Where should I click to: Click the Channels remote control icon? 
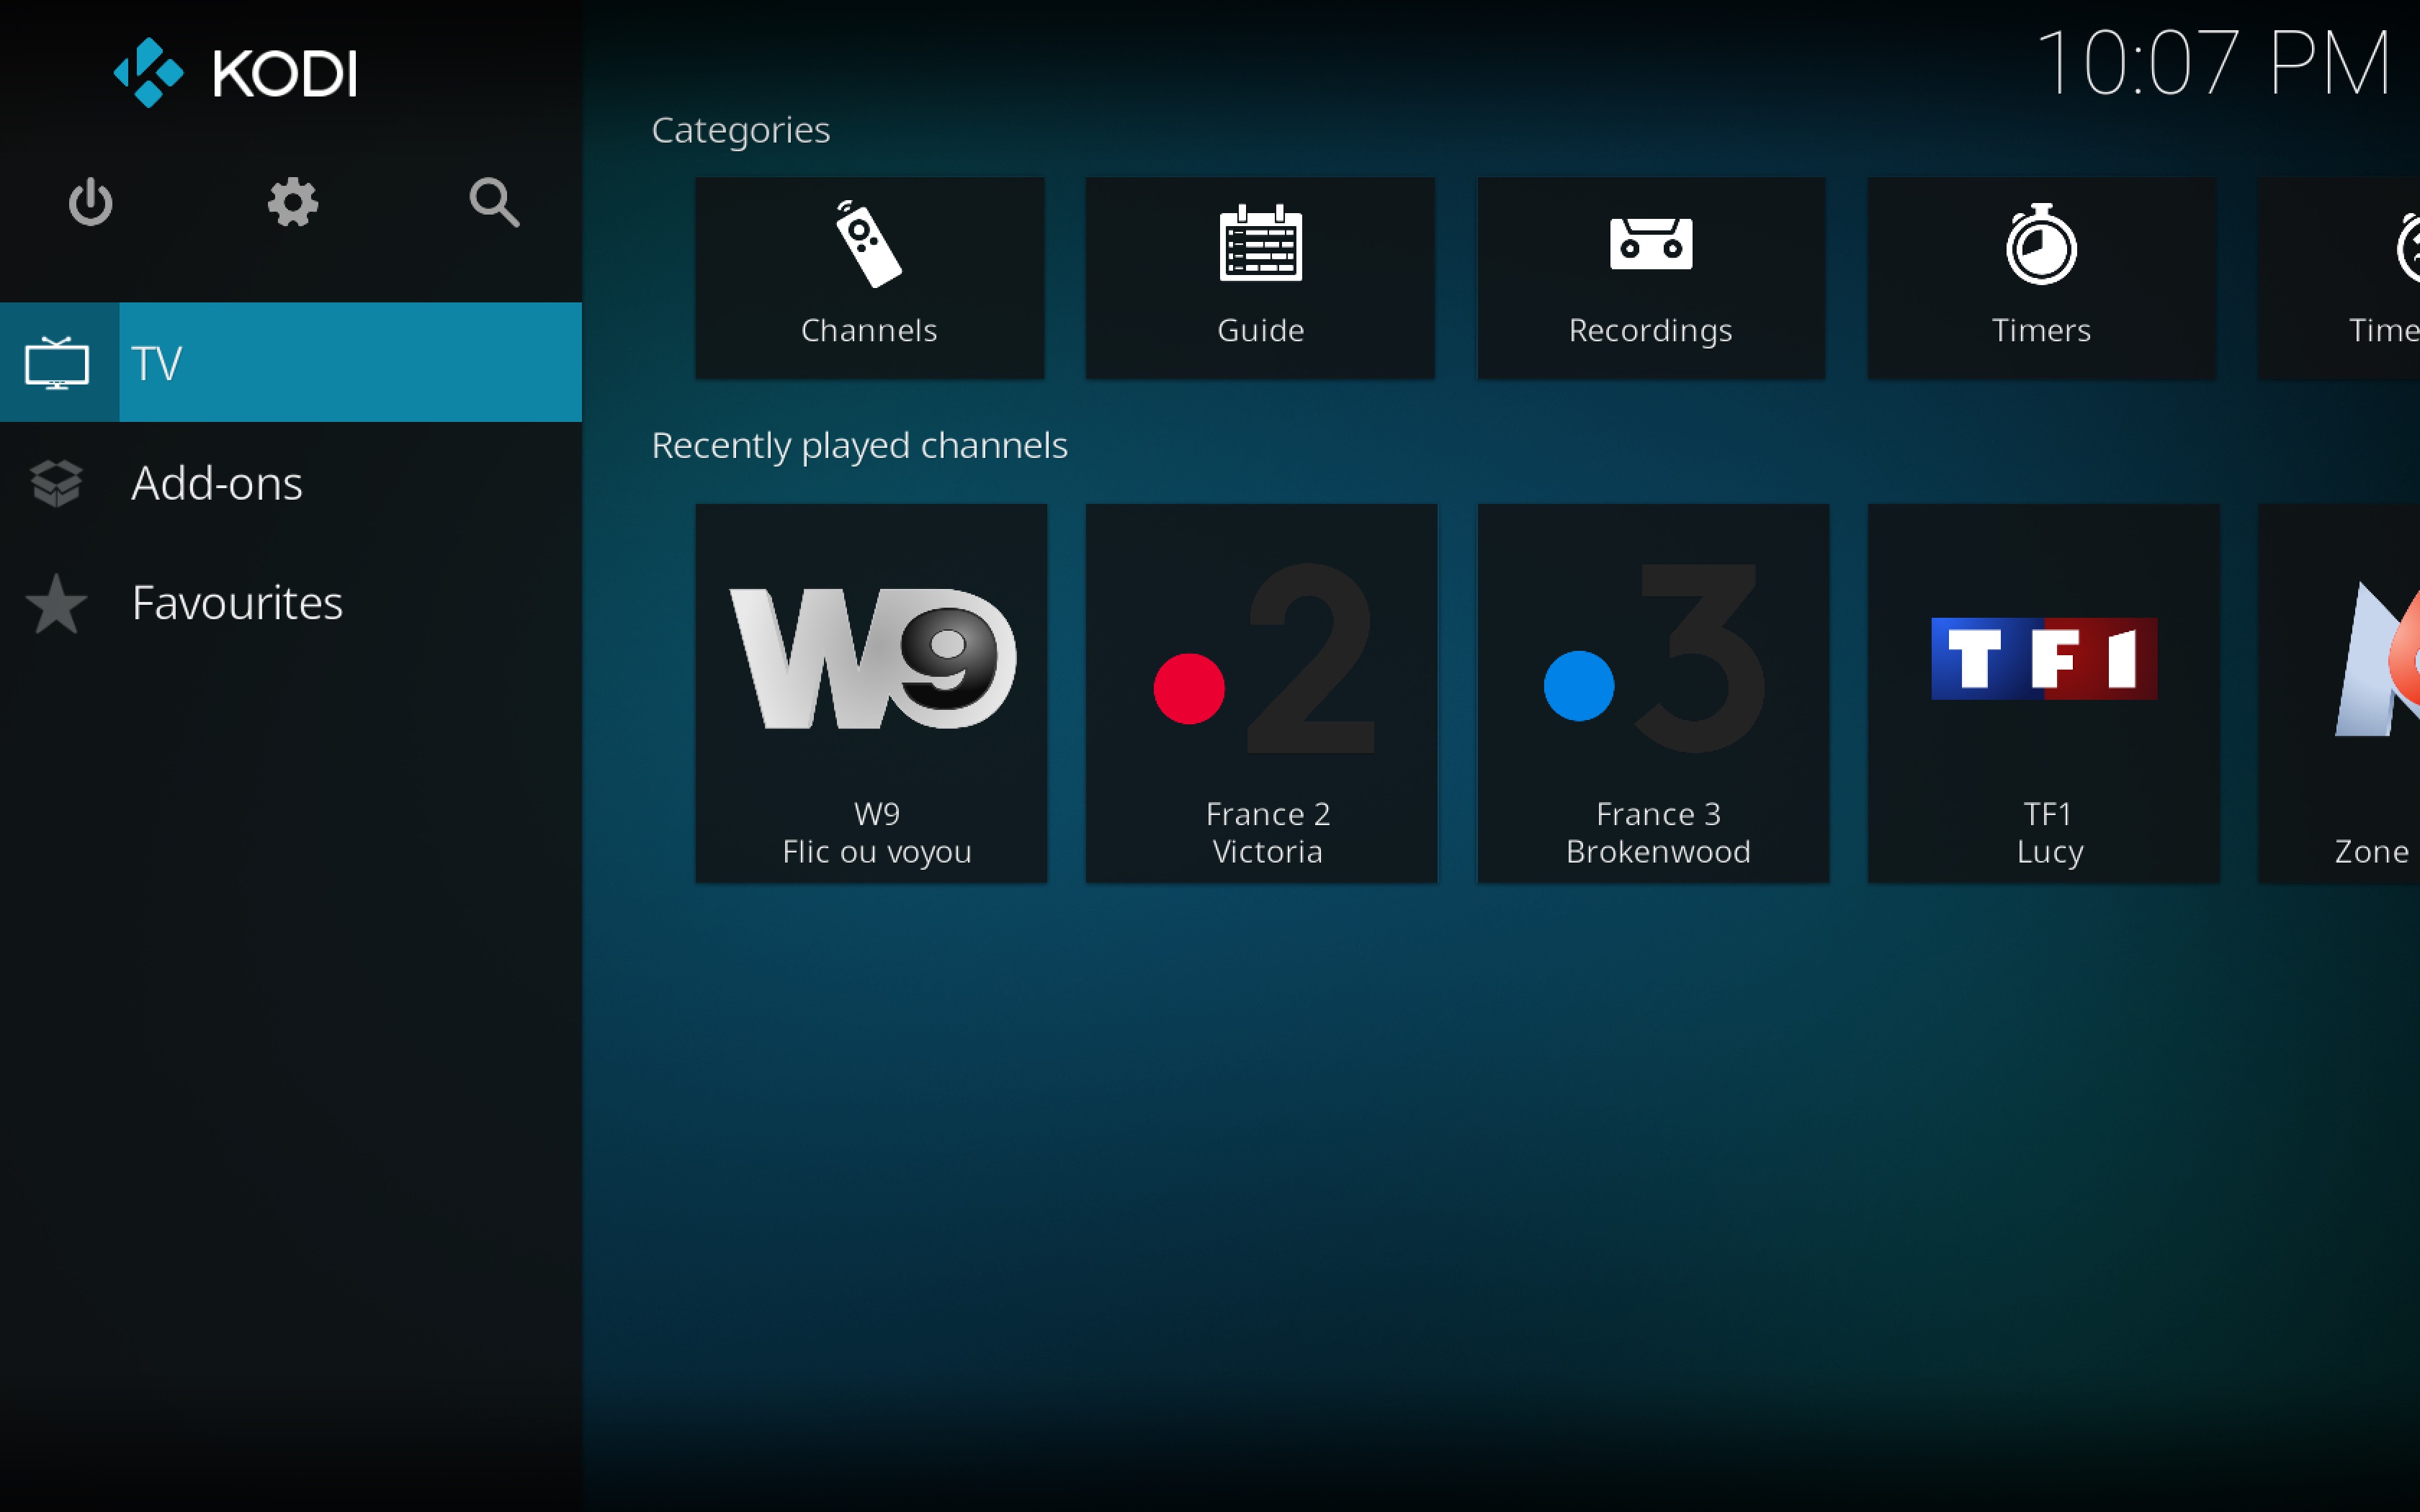coord(868,245)
